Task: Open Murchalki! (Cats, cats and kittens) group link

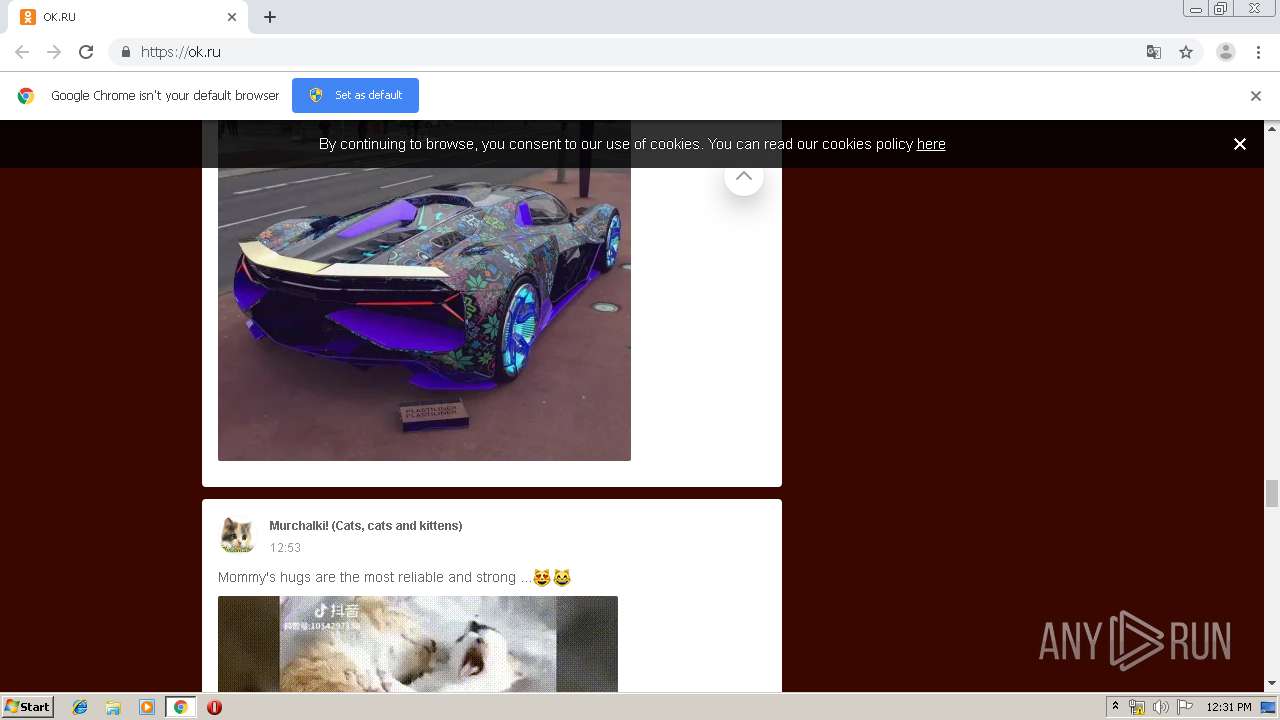Action: coord(366,526)
